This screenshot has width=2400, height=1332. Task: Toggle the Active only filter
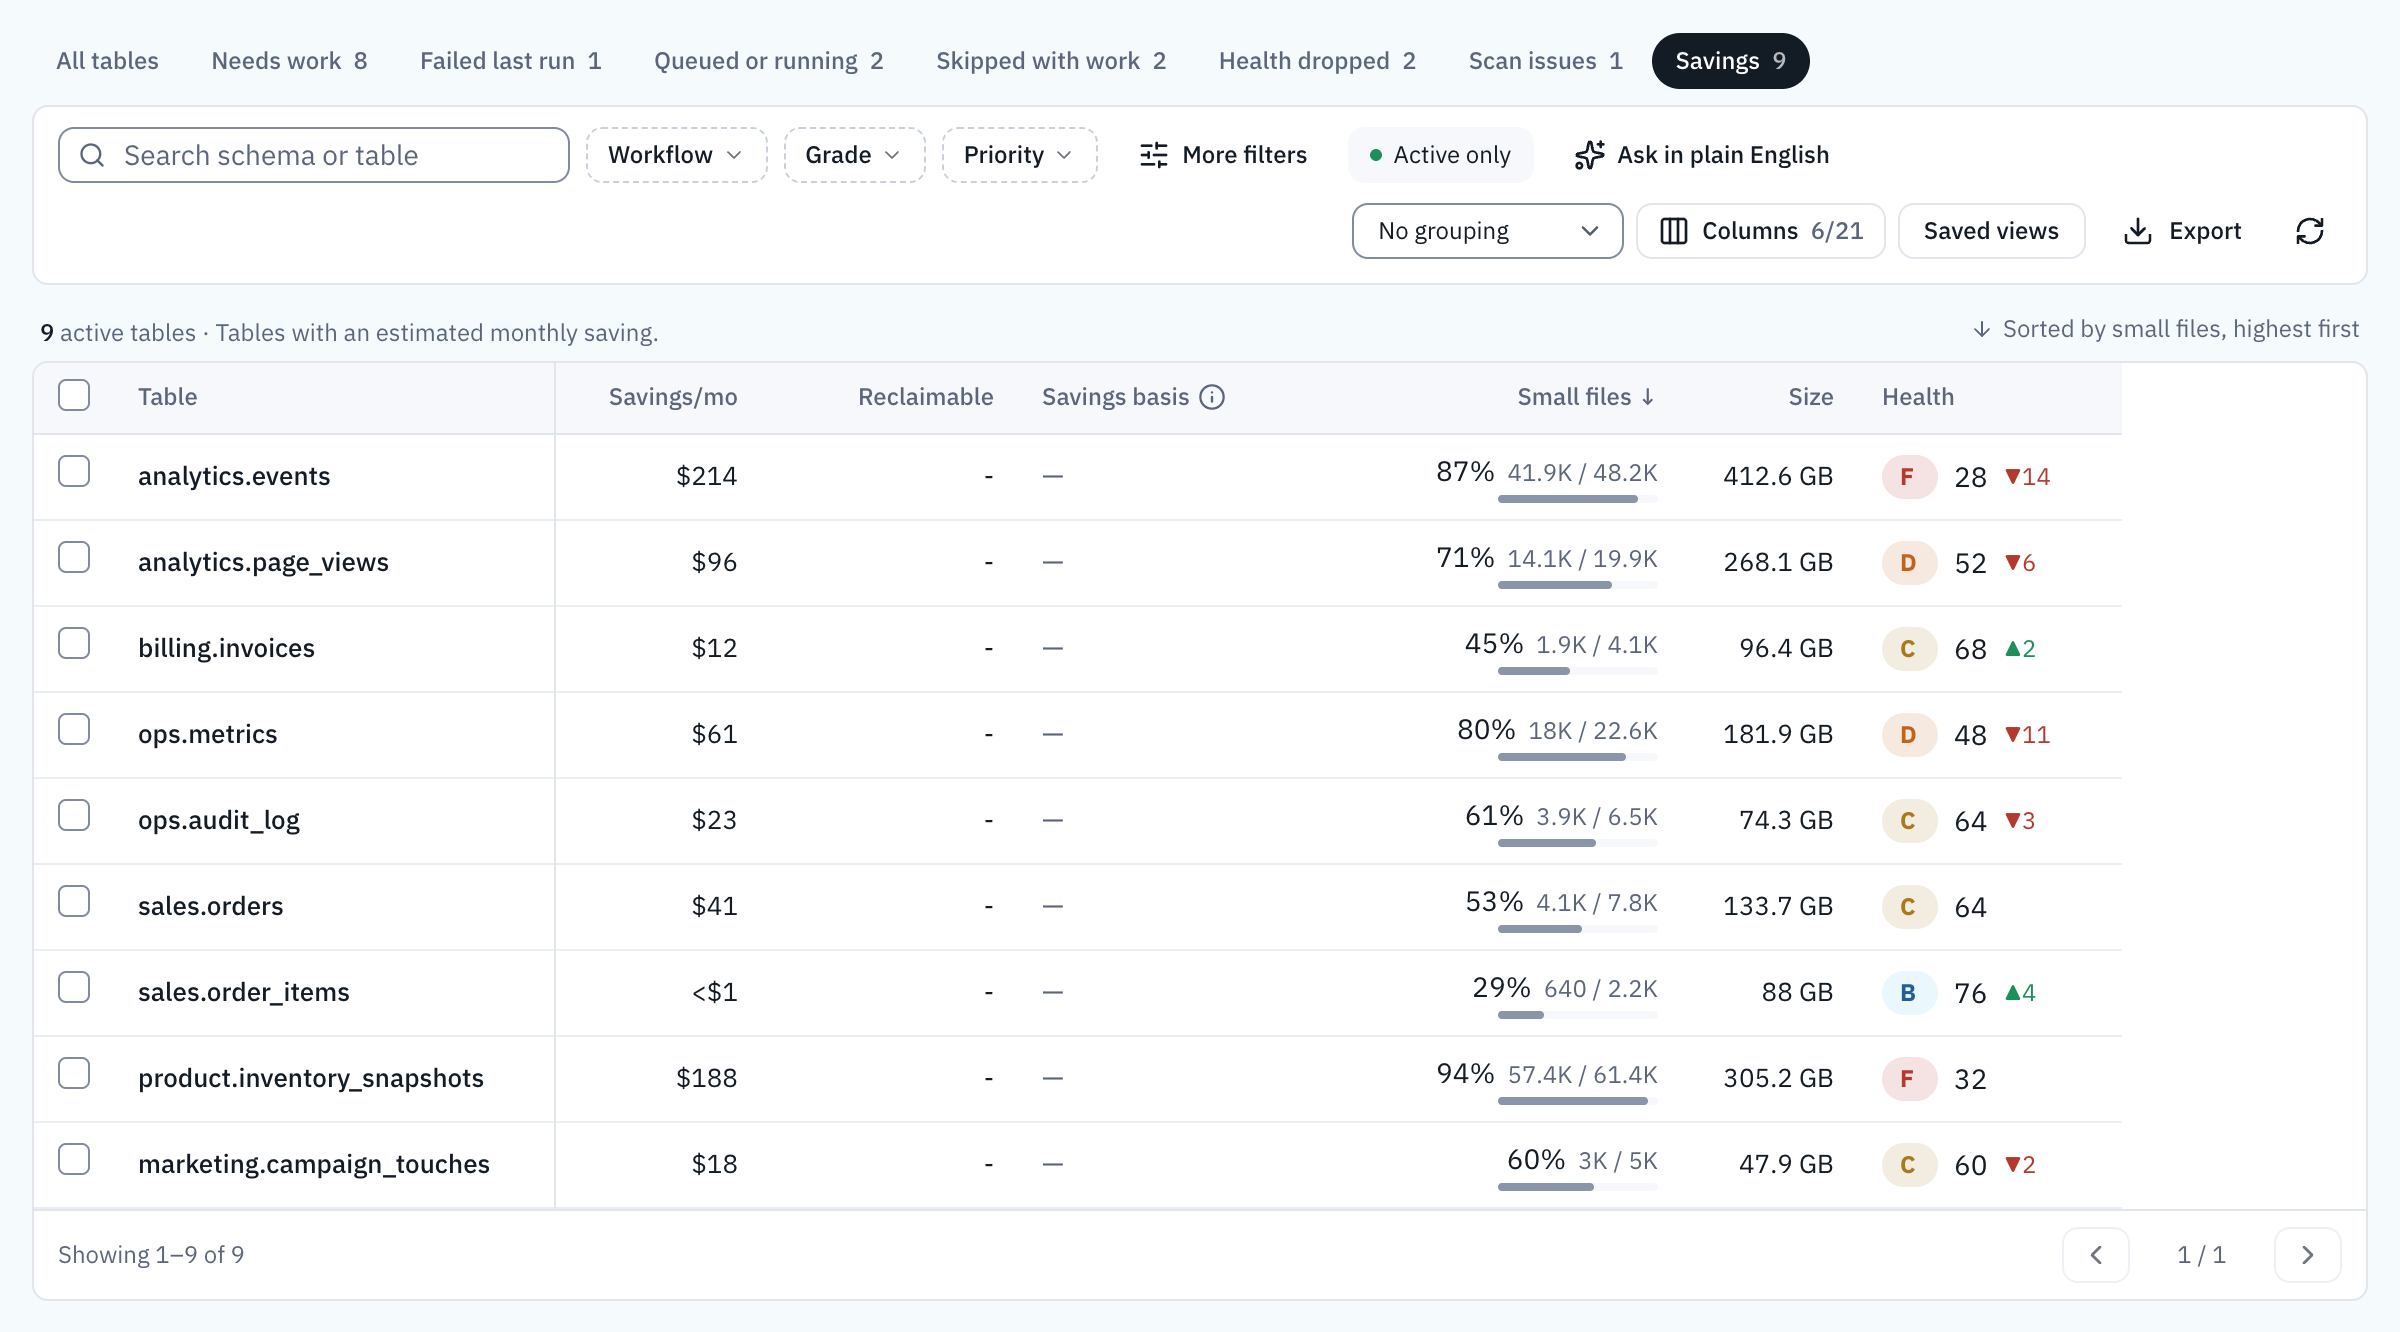click(x=1440, y=155)
